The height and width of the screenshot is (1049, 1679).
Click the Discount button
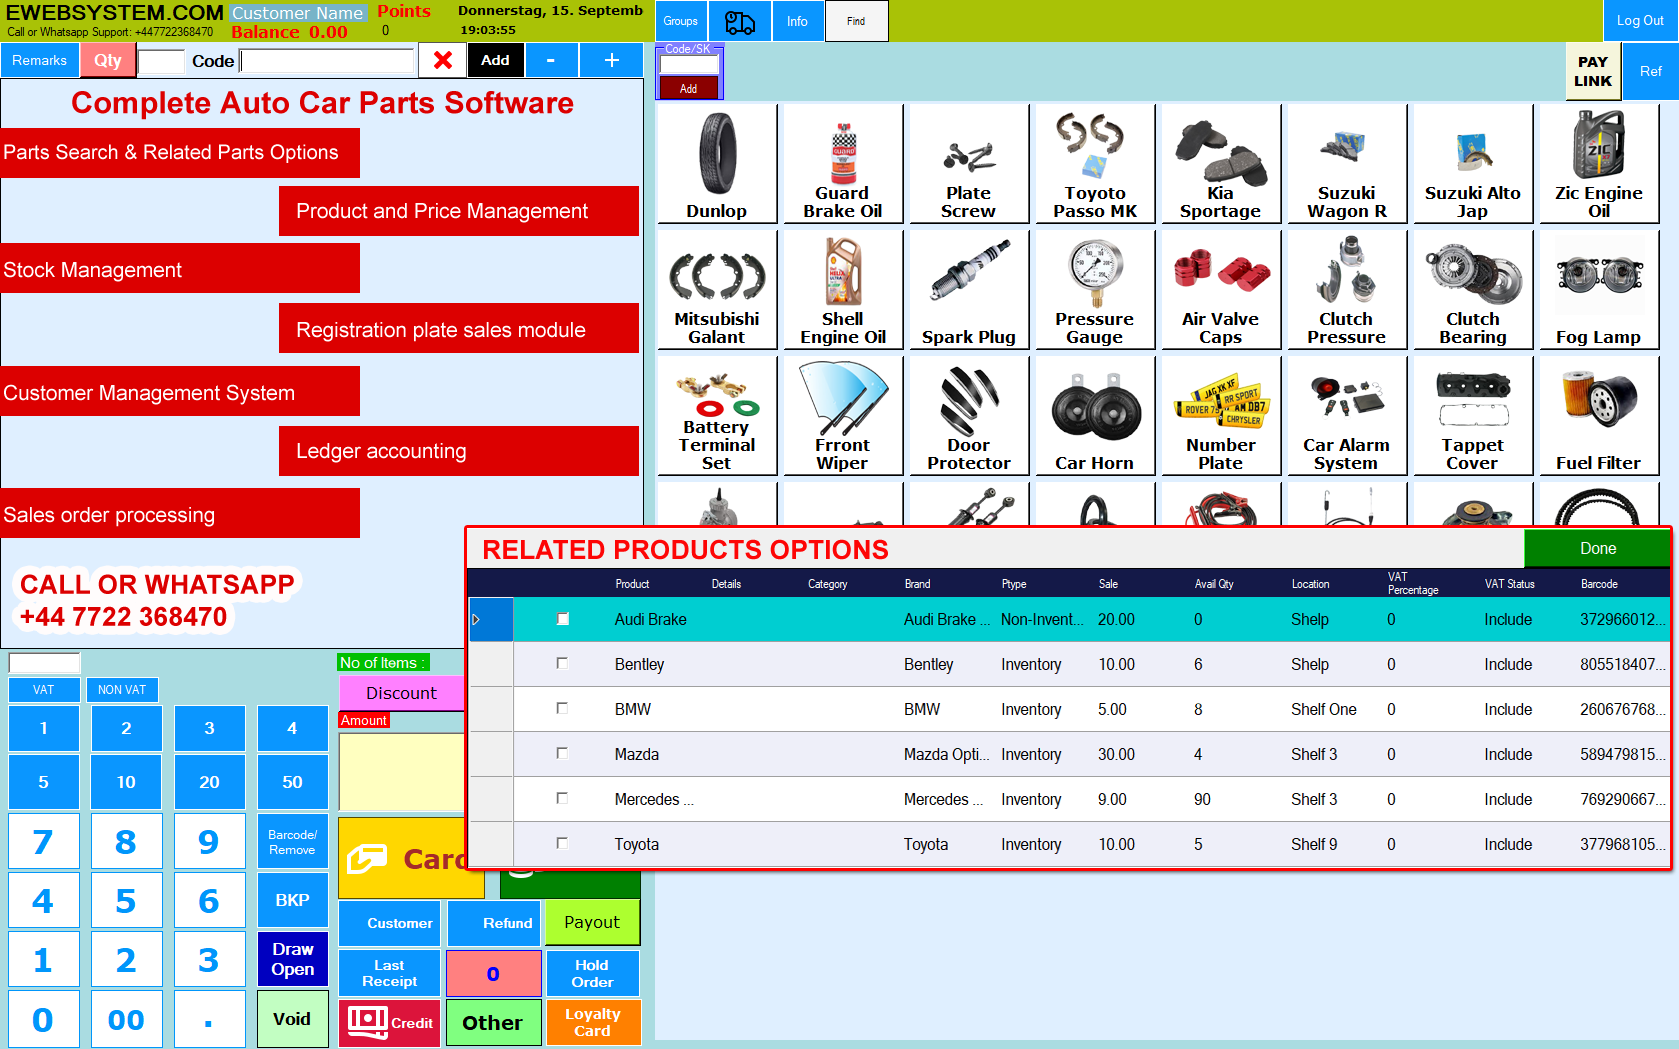pyautogui.click(x=401, y=693)
